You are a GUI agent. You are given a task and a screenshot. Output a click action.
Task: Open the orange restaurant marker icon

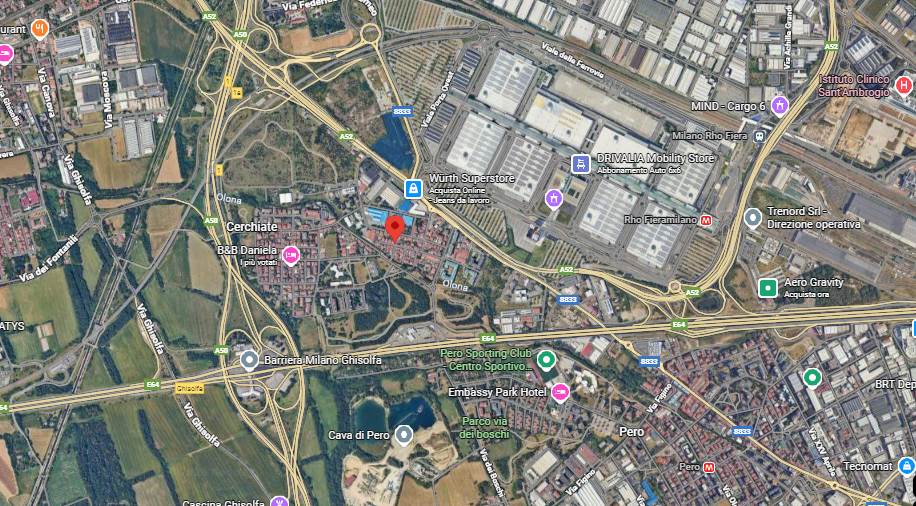pyautogui.click(x=39, y=29)
